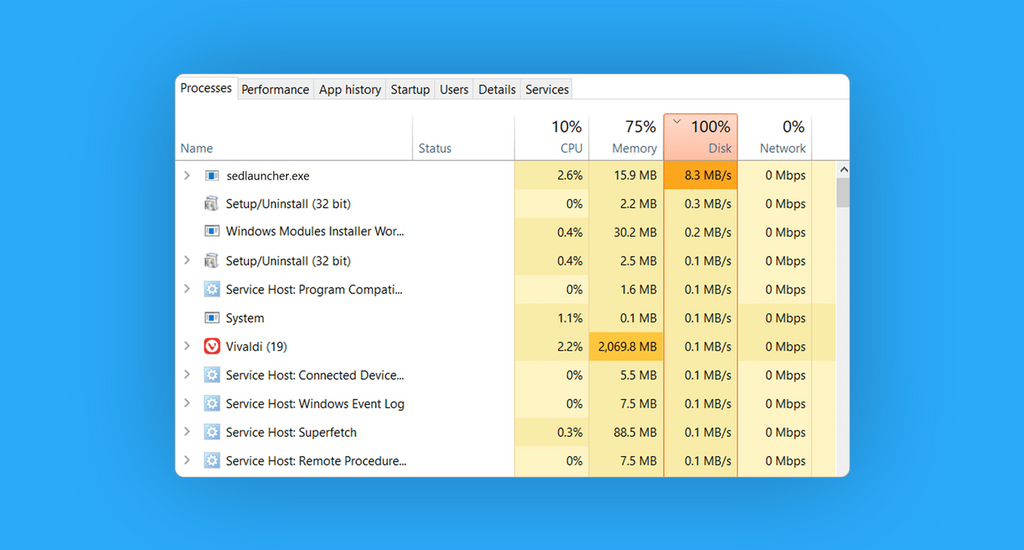Viewport: 1024px width, 550px height.
Task: Open the Startup tab
Action: (x=410, y=90)
